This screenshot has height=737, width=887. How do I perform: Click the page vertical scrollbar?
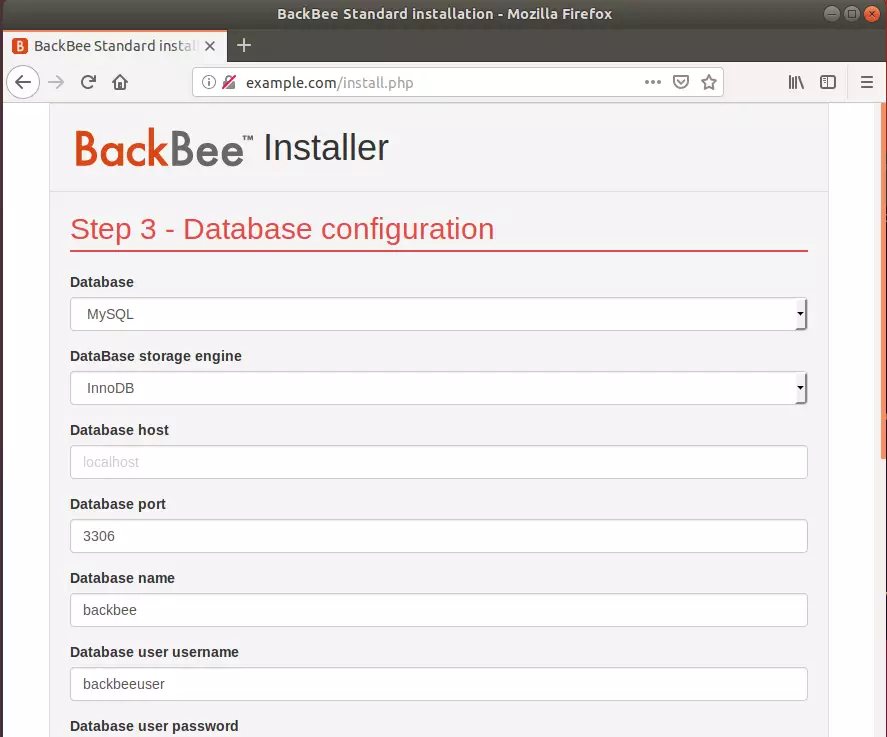click(x=883, y=281)
